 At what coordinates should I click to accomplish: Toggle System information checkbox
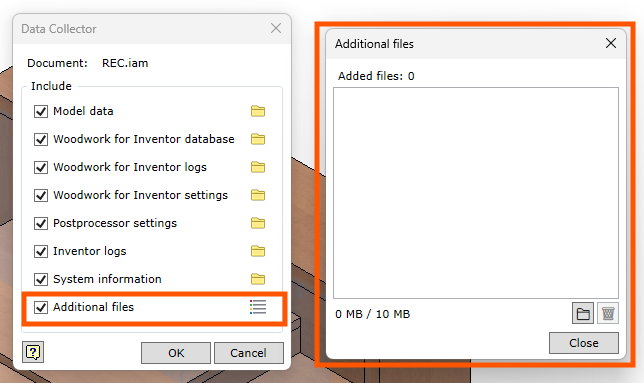tap(41, 279)
